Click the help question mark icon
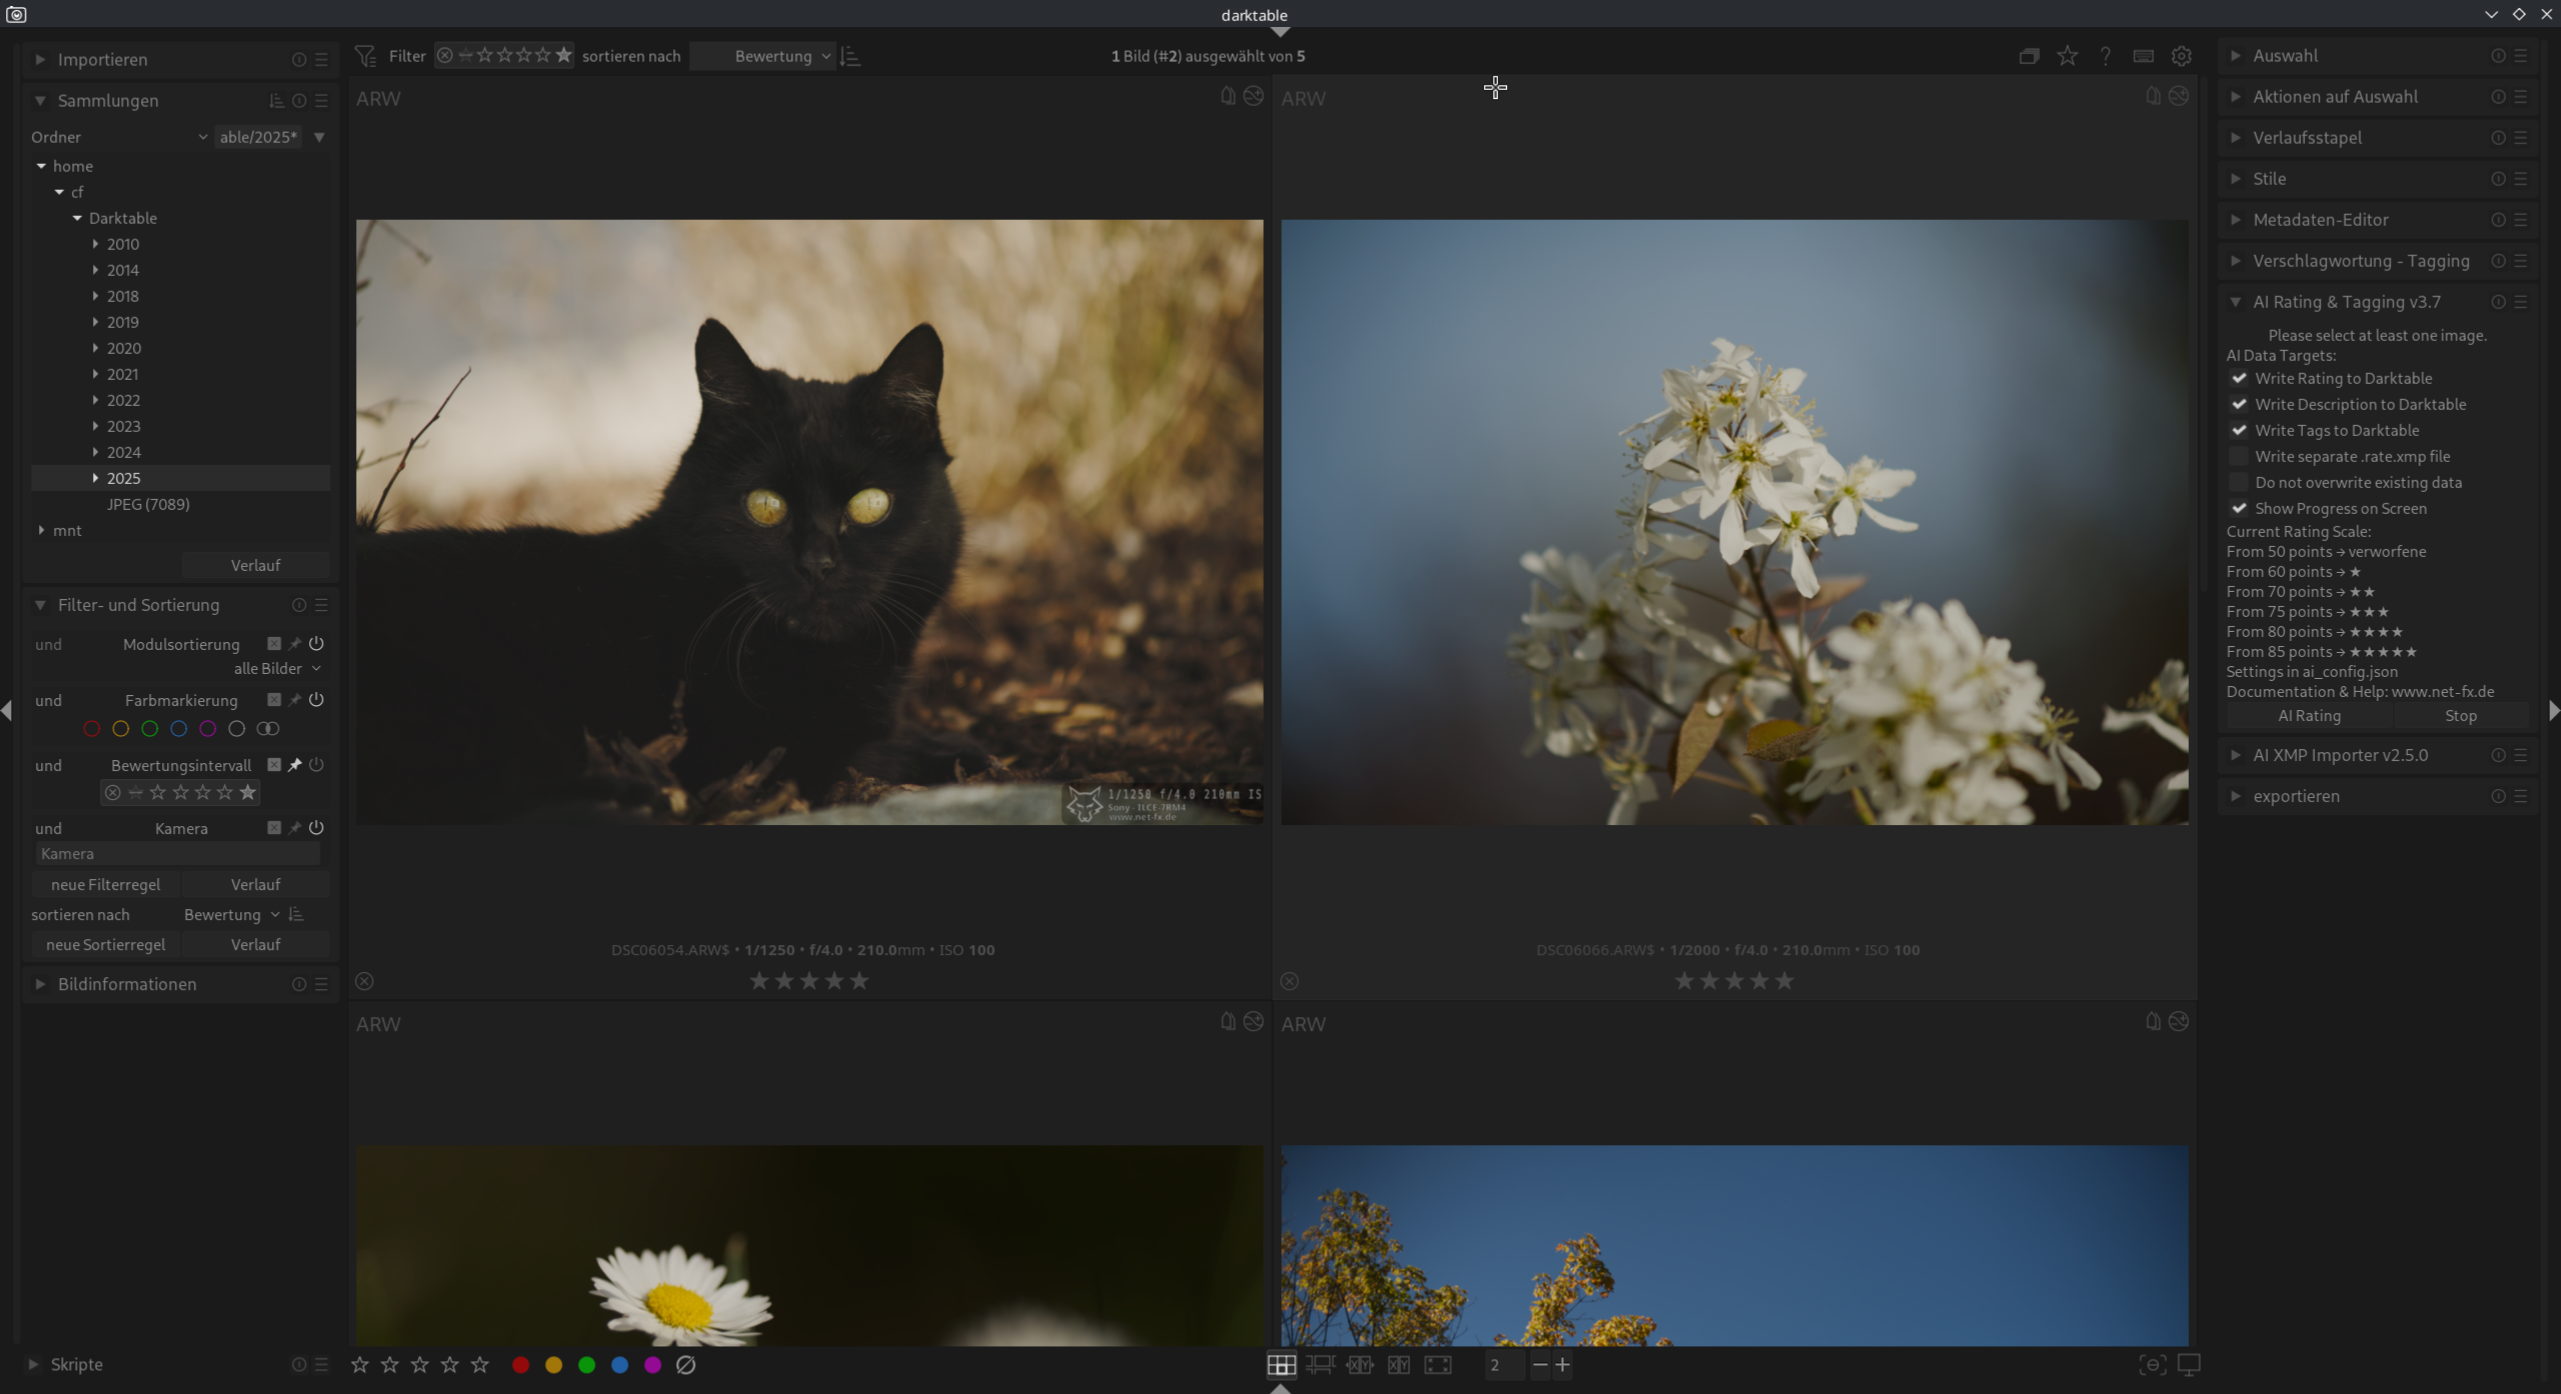The image size is (2561, 1394). [2105, 56]
